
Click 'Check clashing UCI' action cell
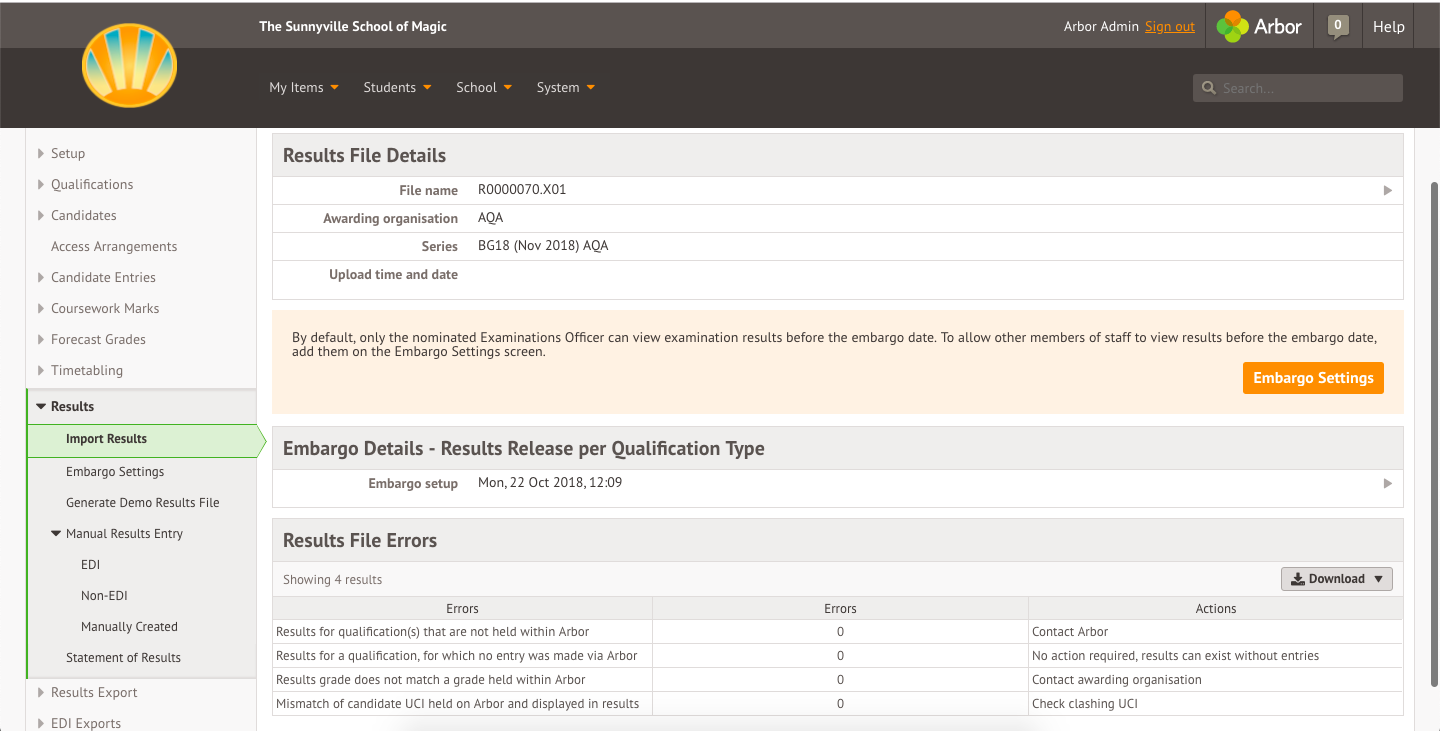(x=1215, y=704)
